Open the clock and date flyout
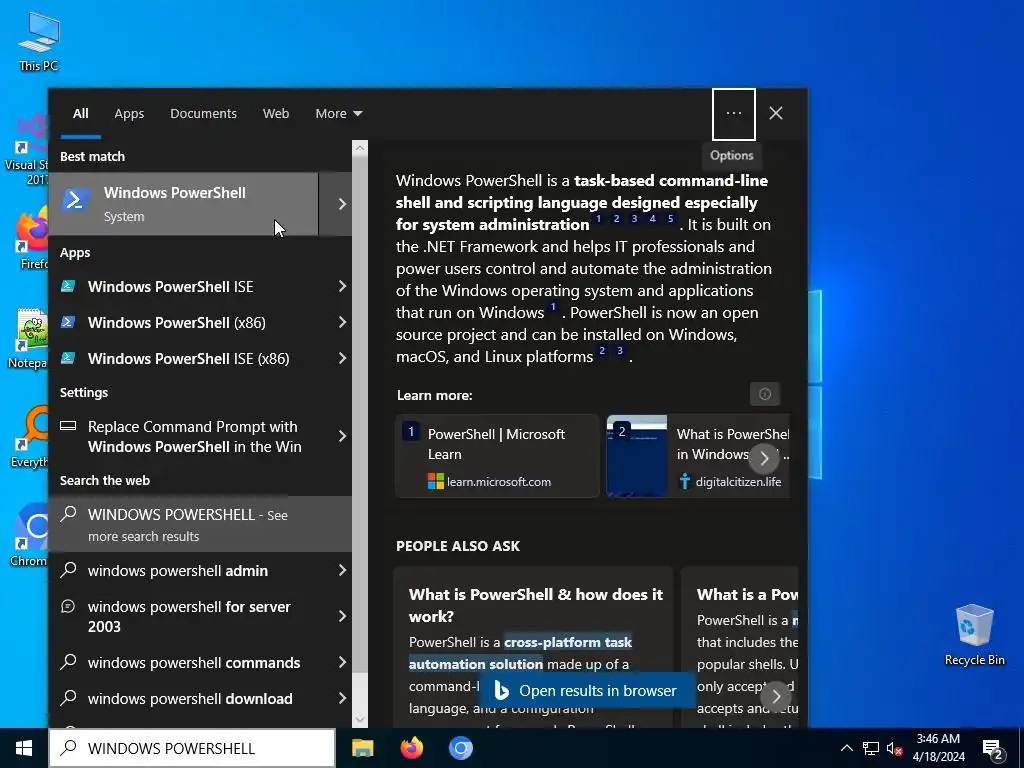The height and width of the screenshot is (768, 1024). (938, 748)
